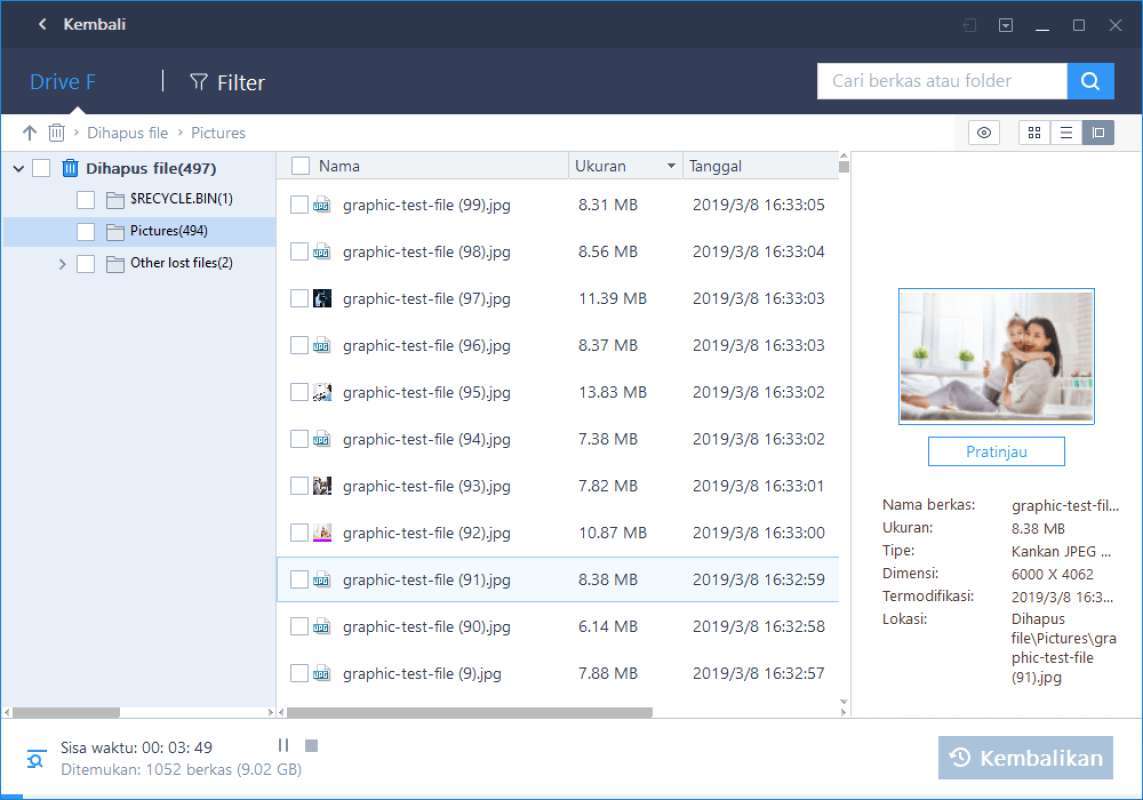Open the Filter options
Screen dimensions: 1143x800
coord(227,82)
